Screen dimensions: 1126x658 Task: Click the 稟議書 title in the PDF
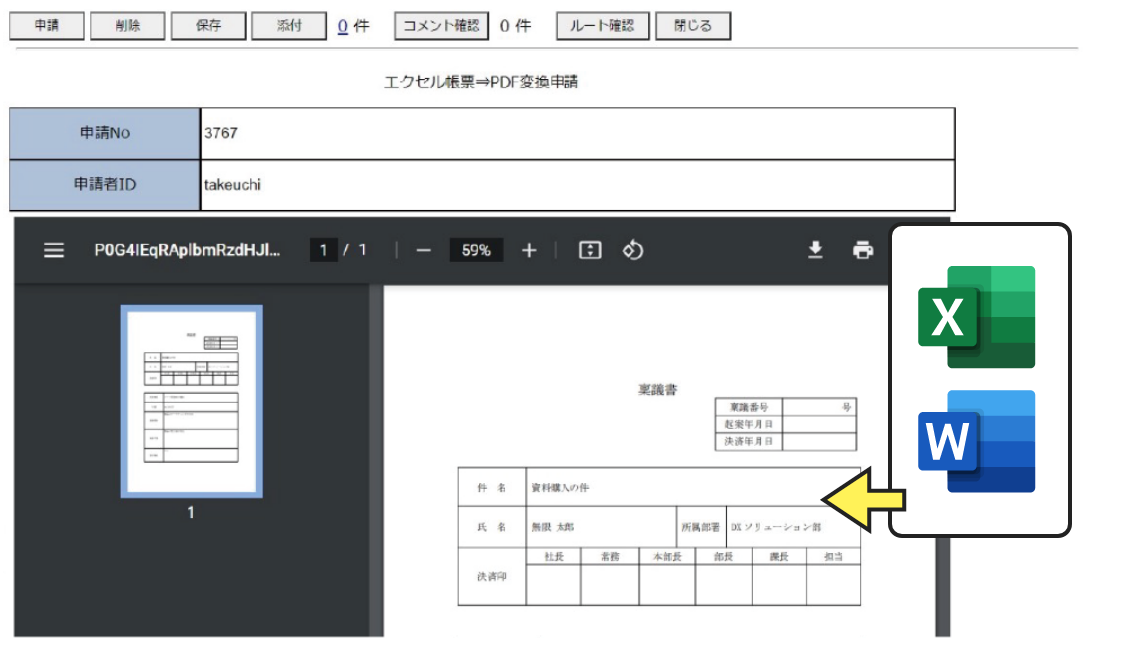[658, 389]
